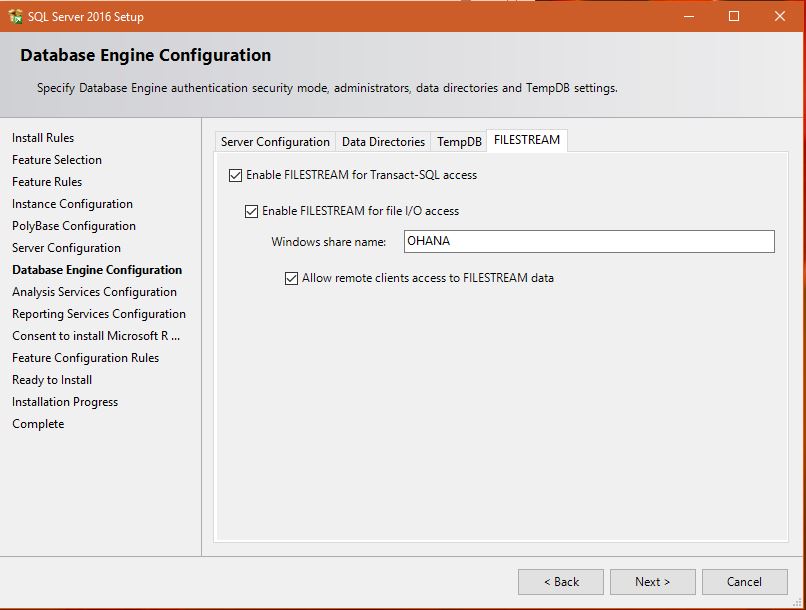
Task: Switch to the Data Directories tab
Action: tap(383, 141)
